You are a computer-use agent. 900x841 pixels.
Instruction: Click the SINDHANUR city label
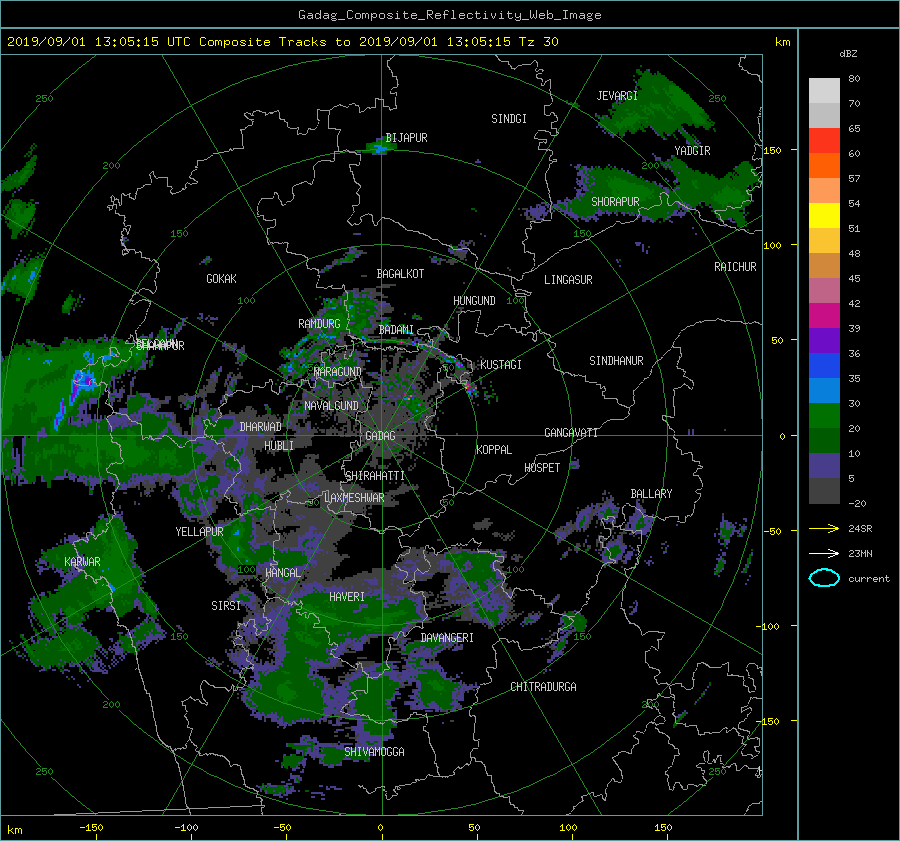coord(616,361)
